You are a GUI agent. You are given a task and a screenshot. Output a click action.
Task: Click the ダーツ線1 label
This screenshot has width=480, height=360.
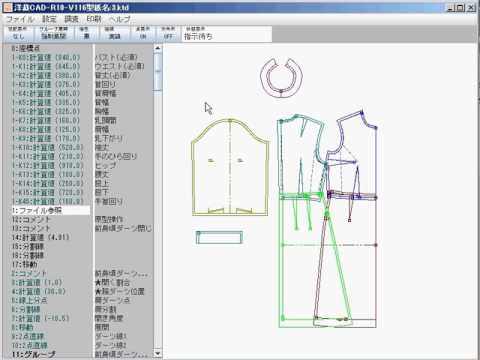tap(111, 337)
